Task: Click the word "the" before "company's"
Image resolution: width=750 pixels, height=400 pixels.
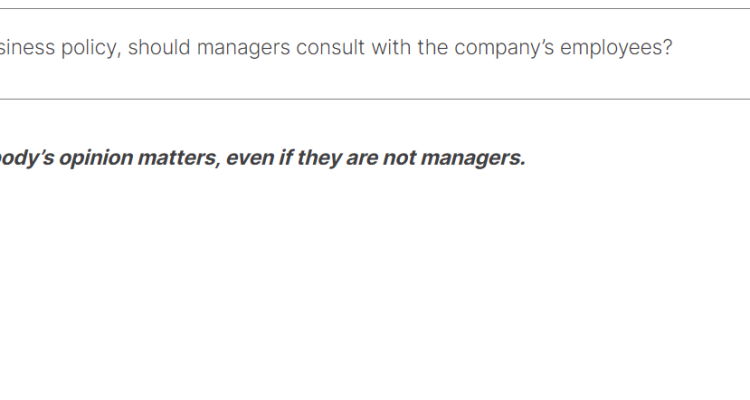Action: 433,47
